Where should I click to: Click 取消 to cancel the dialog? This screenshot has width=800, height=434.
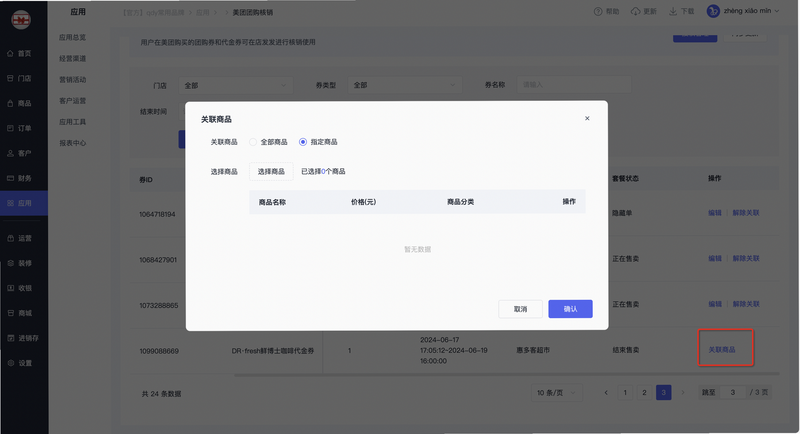coord(520,309)
